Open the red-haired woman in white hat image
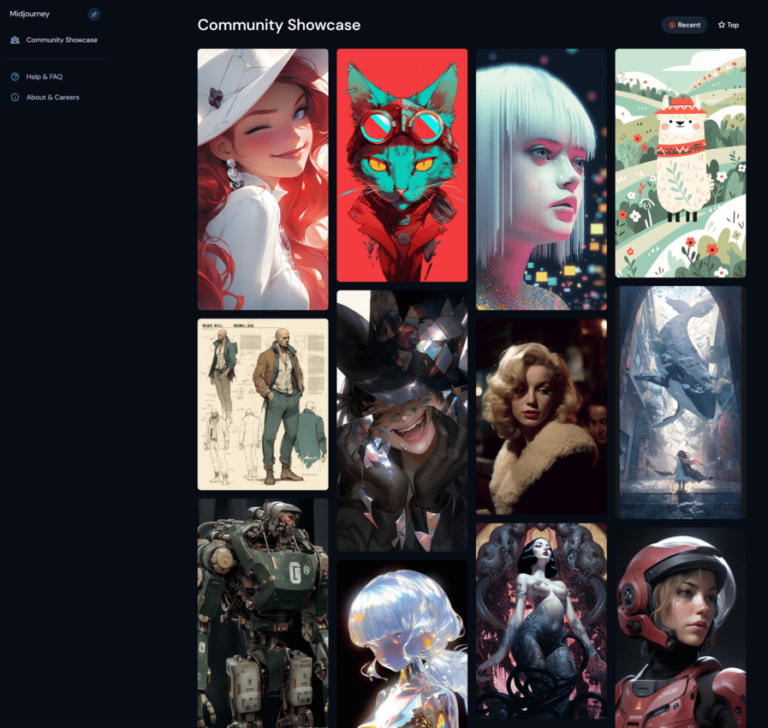The image size is (768, 728). point(263,179)
